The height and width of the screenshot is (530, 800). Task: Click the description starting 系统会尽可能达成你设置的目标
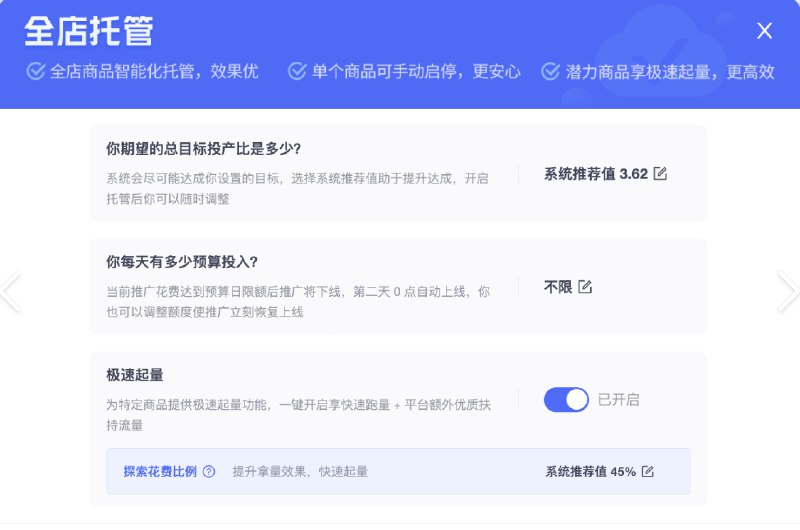[x=297, y=188]
